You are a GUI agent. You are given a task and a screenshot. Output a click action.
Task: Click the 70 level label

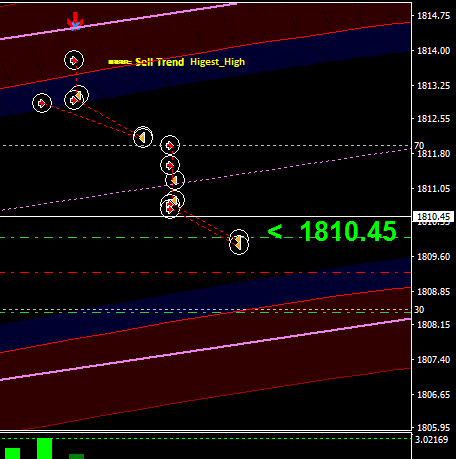point(419,146)
